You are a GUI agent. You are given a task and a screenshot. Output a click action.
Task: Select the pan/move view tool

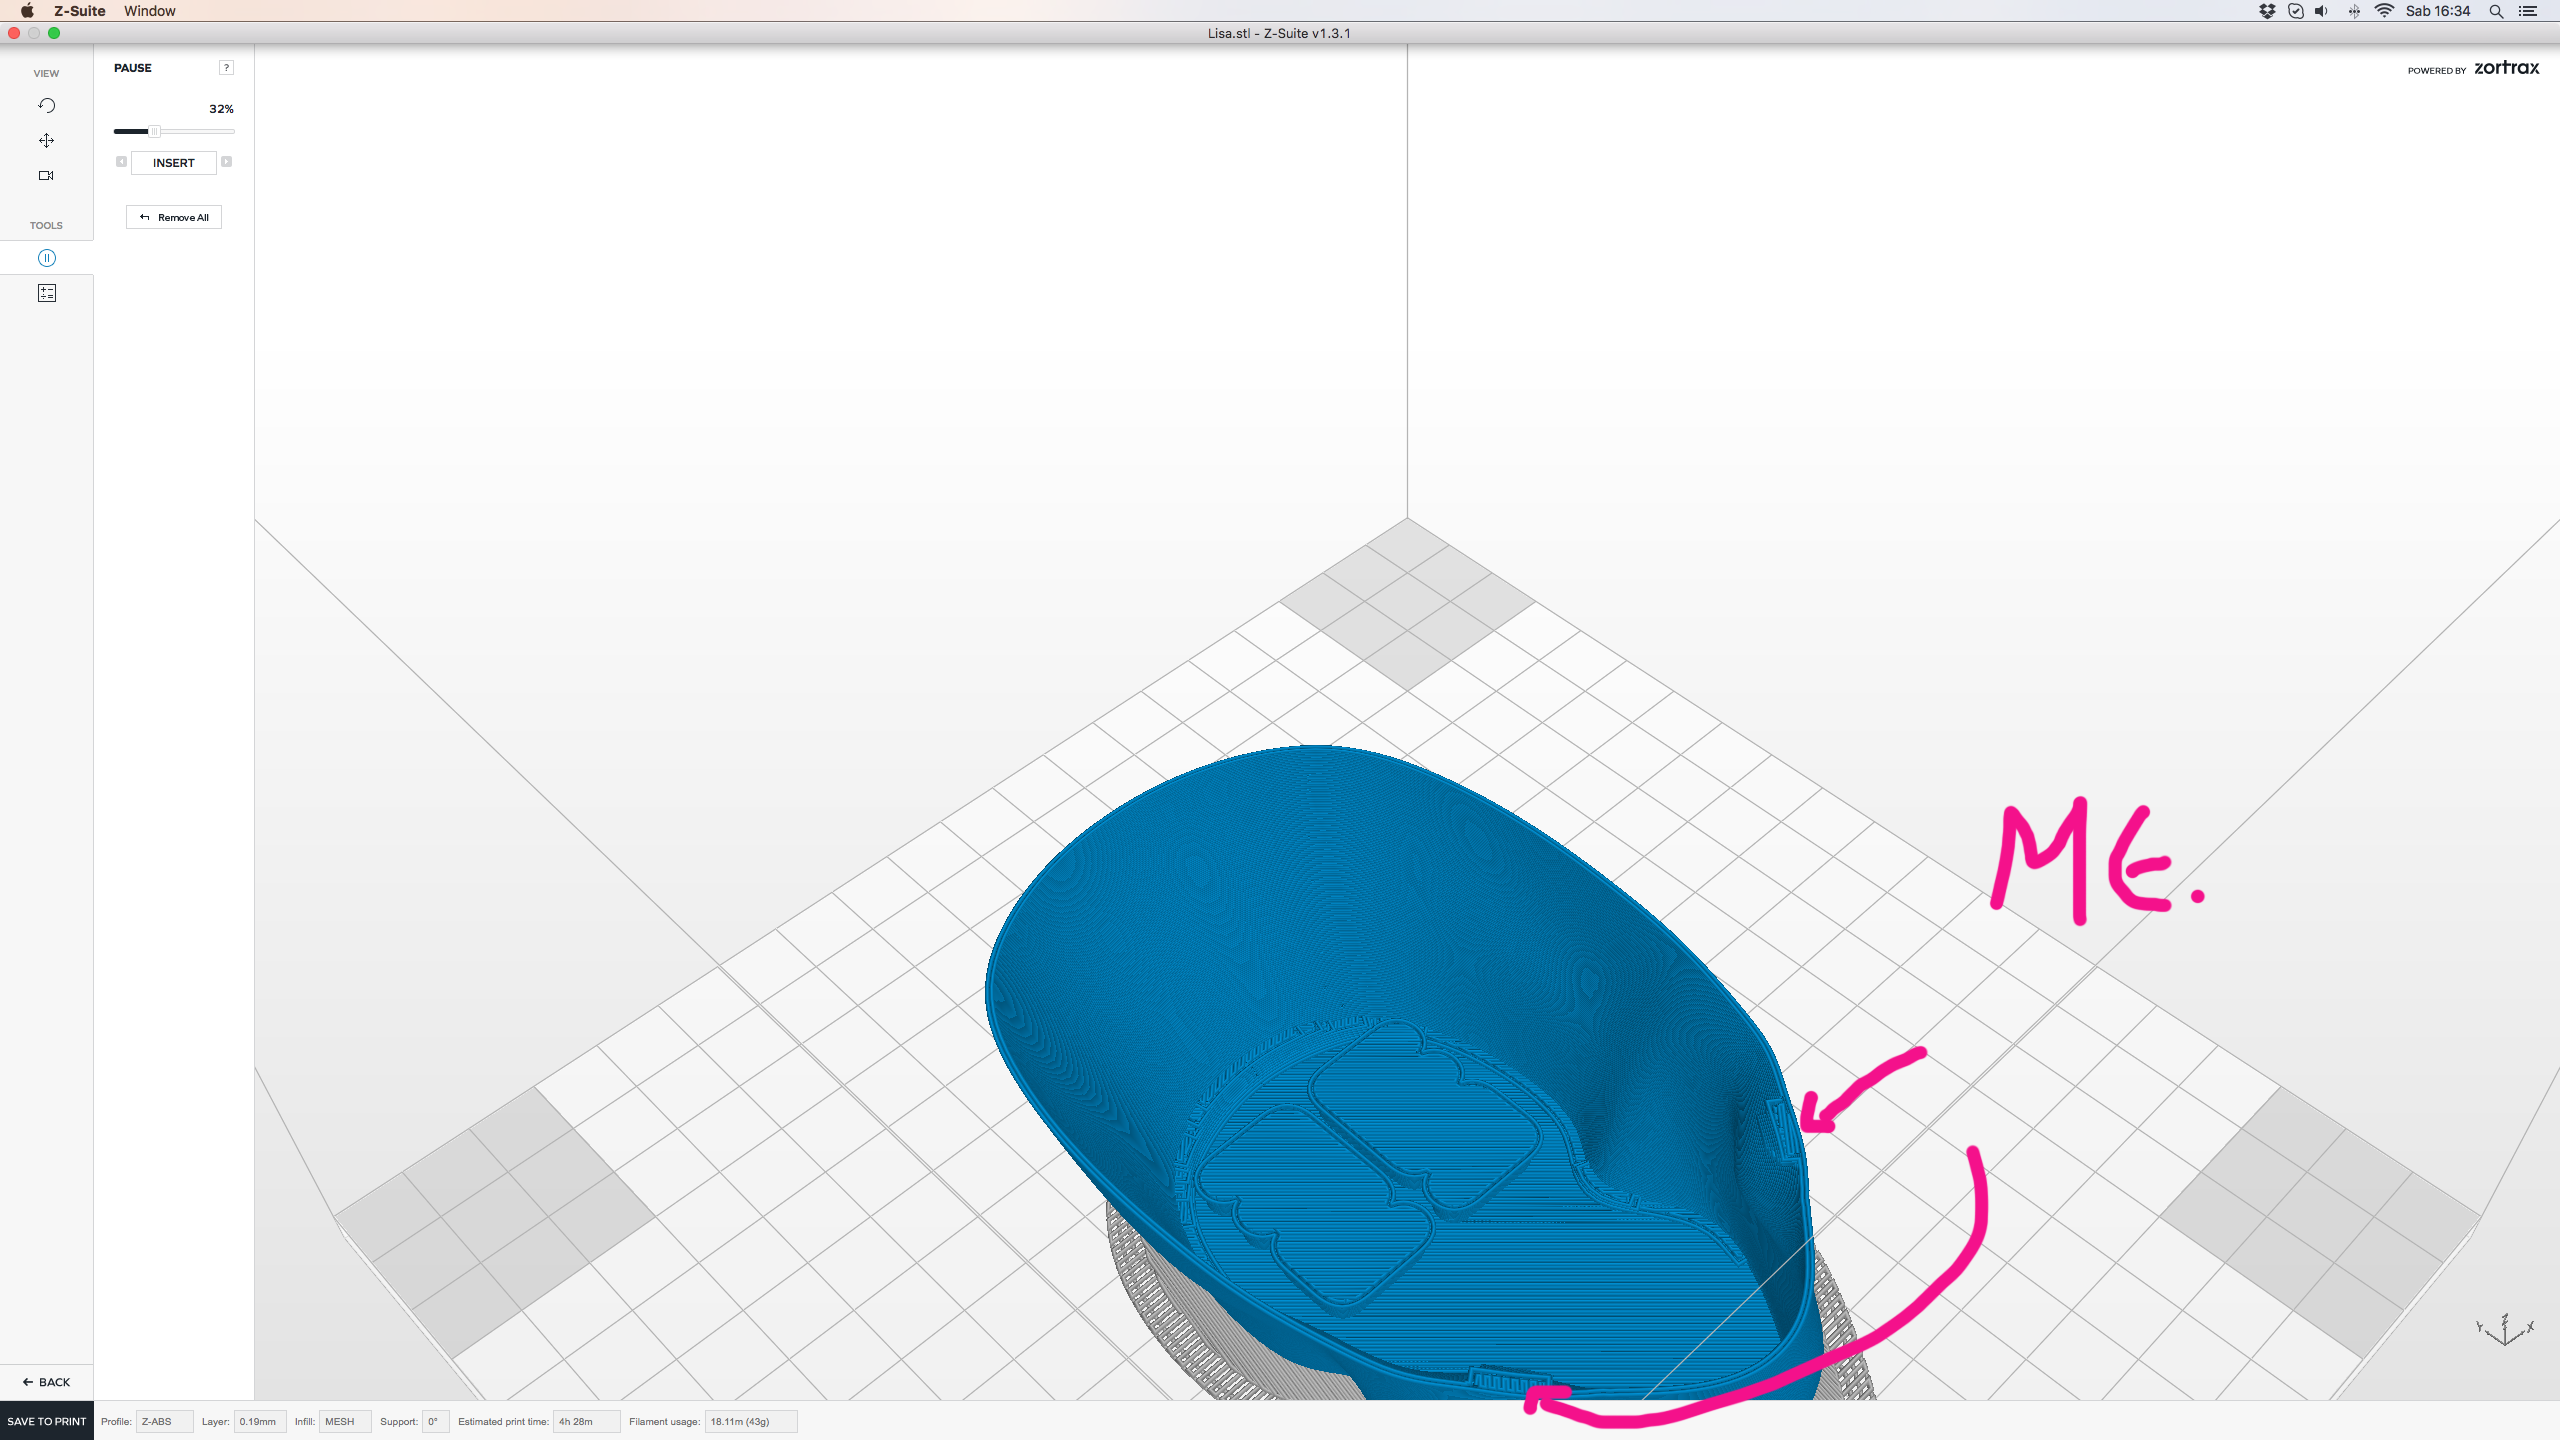pyautogui.click(x=46, y=140)
